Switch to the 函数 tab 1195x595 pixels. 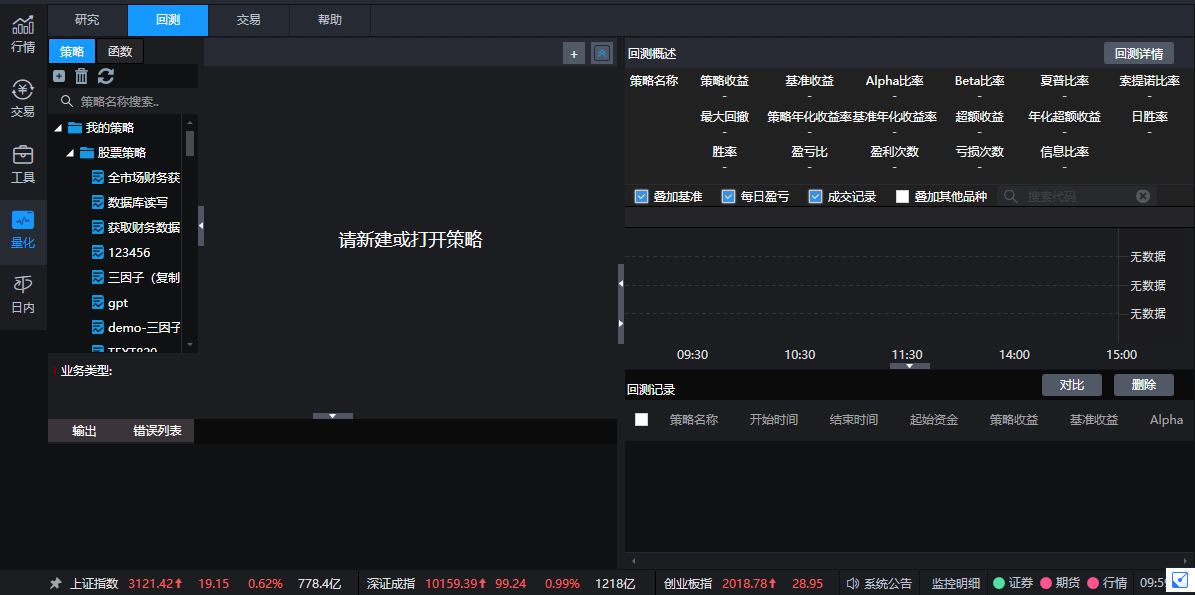tap(120, 51)
